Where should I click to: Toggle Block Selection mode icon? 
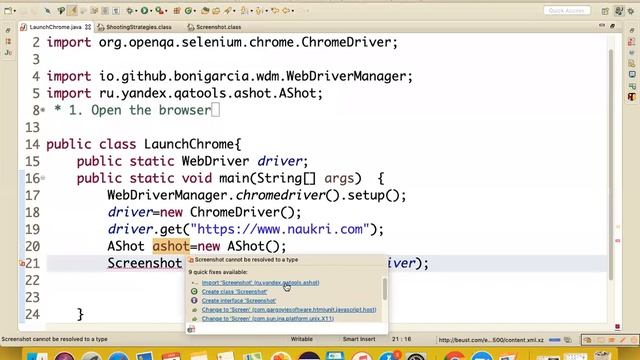(105, 11)
